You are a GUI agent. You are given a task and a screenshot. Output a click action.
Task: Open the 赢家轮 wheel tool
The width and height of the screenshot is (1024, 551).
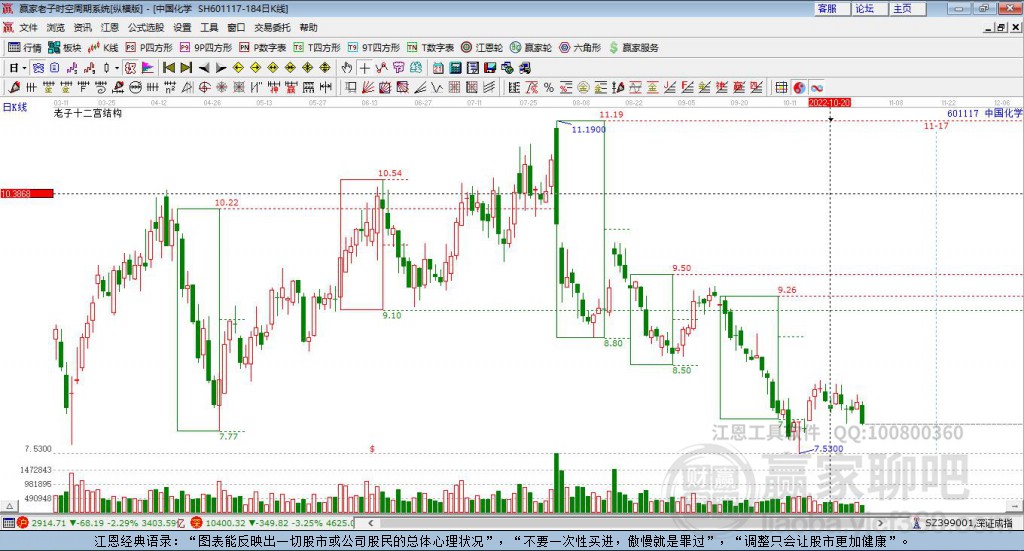coord(530,48)
